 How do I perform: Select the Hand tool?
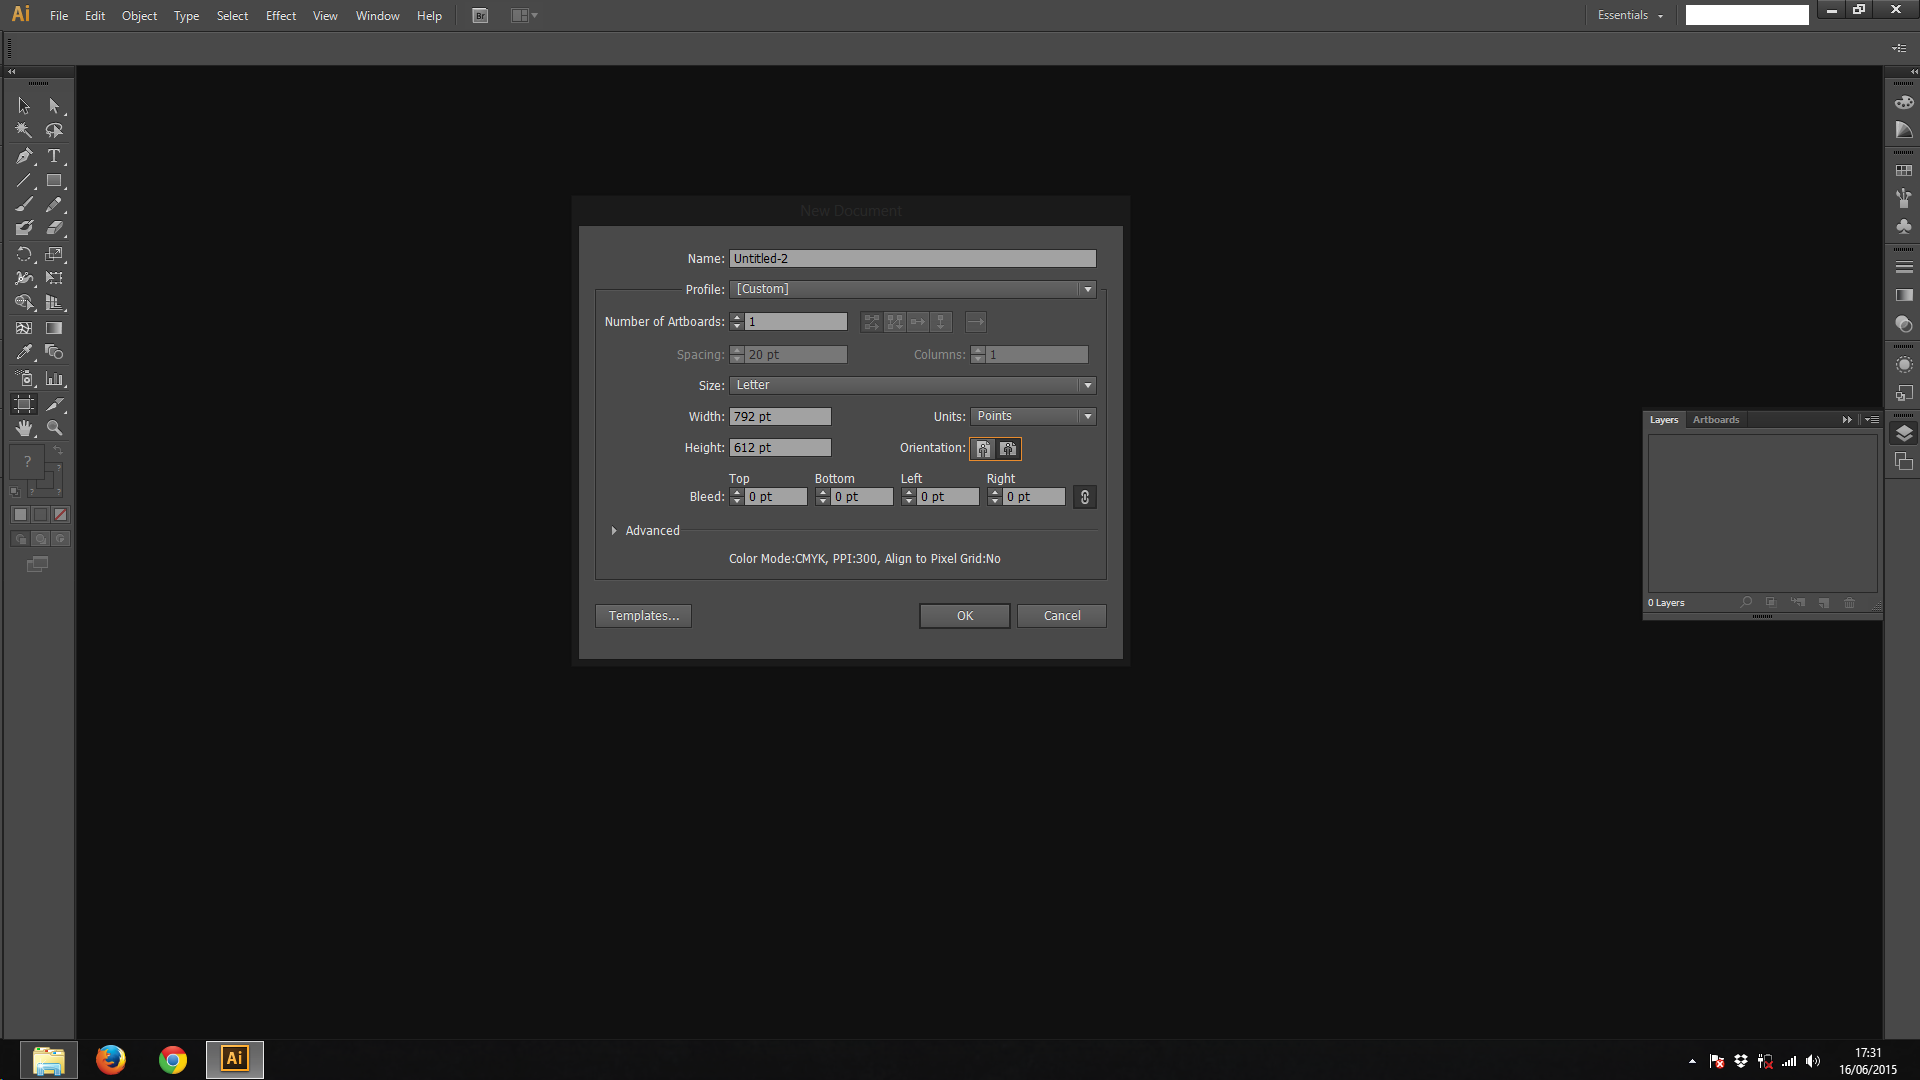(24, 428)
